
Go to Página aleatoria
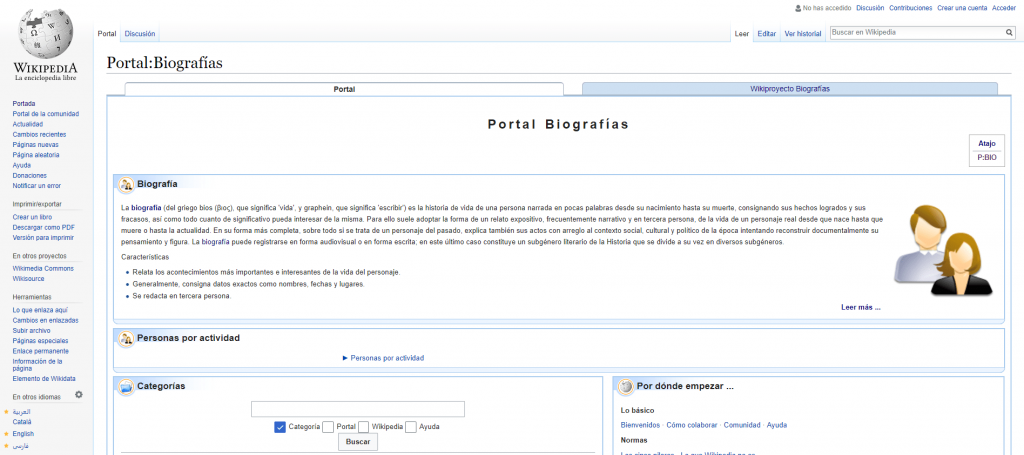coord(36,155)
